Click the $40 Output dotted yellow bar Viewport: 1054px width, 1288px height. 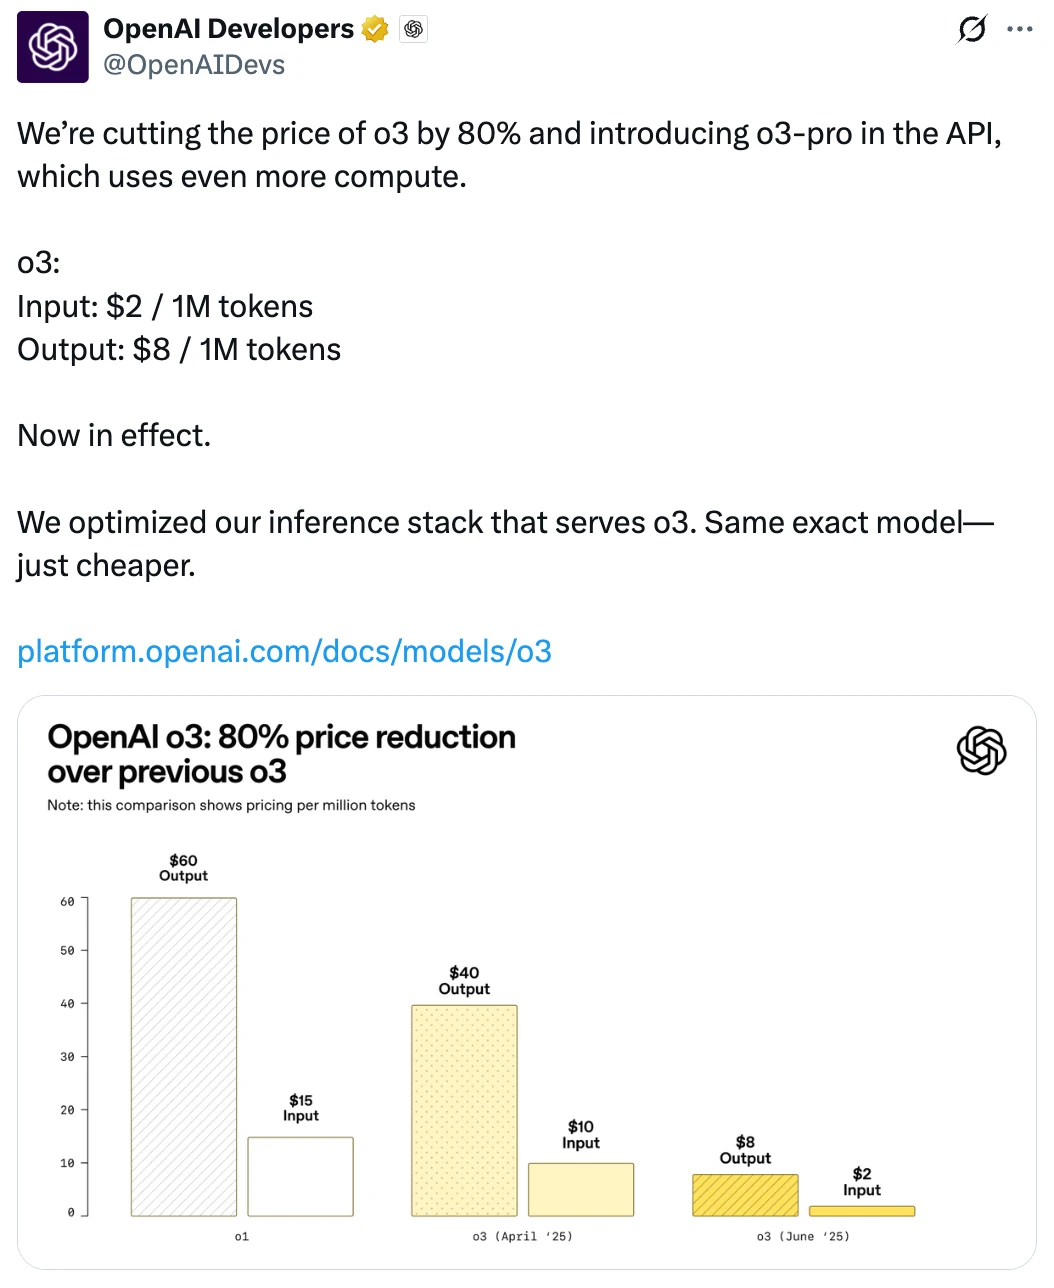click(464, 1110)
